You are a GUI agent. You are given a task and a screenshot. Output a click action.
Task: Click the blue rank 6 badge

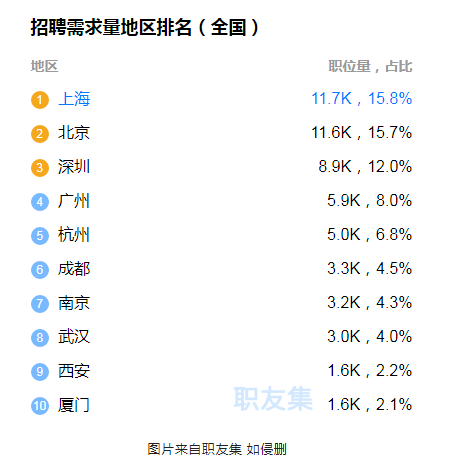point(40,270)
